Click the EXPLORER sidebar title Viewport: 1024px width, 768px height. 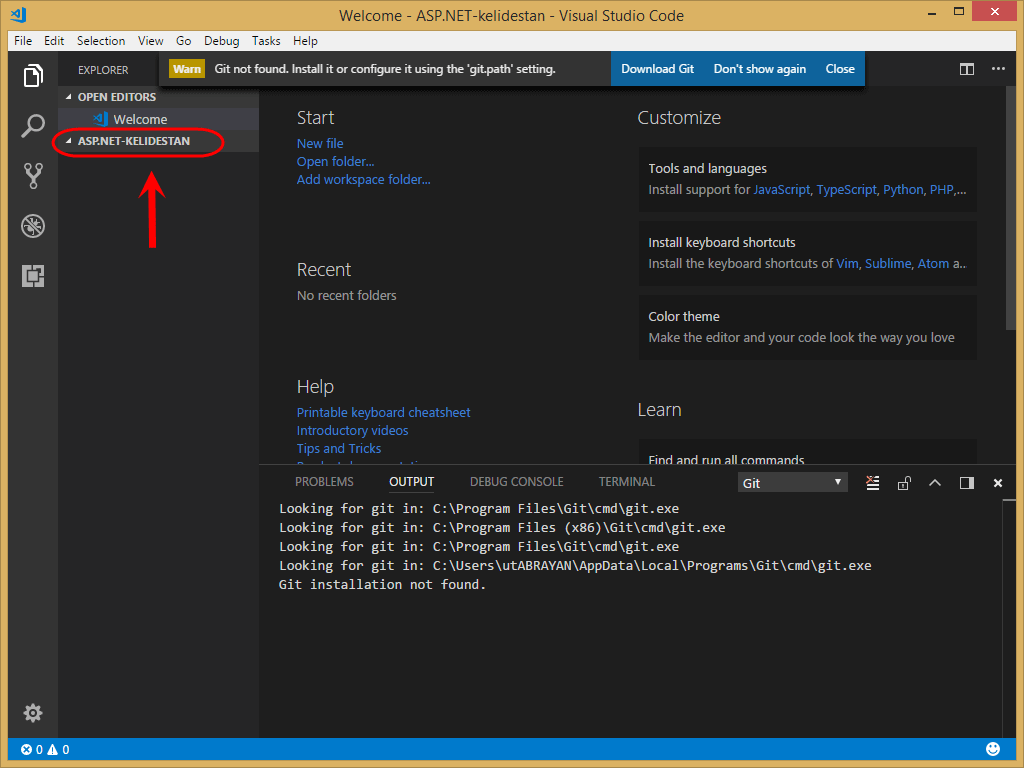point(103,69)
